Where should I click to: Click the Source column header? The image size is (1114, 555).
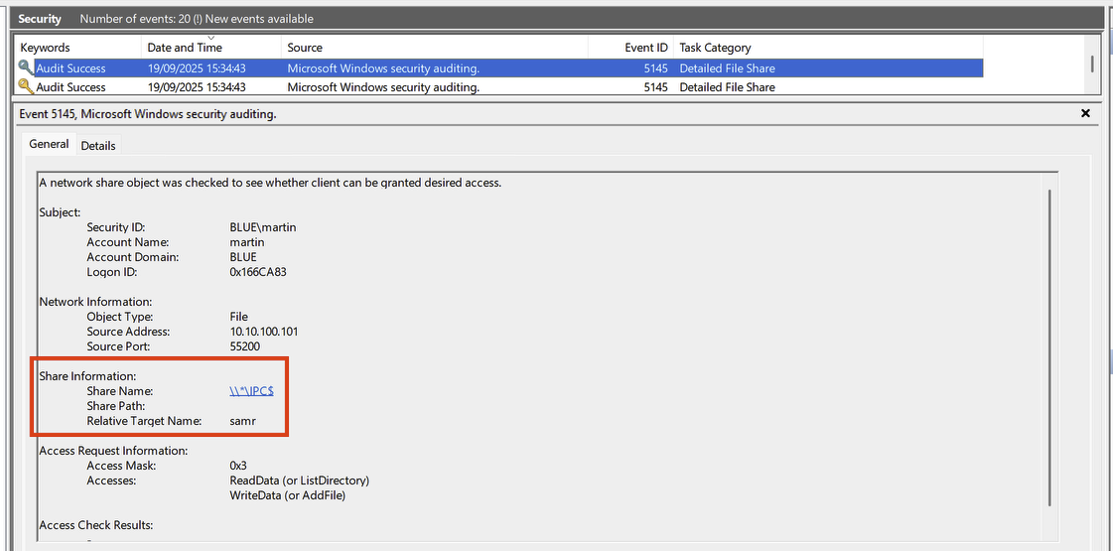click(x=305, y=47)
